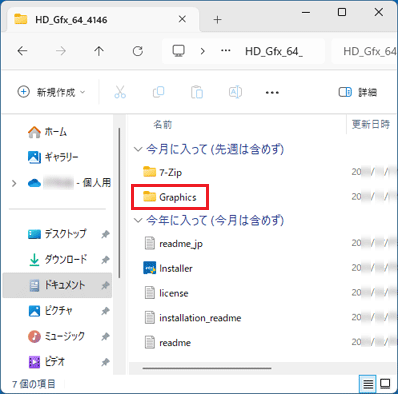Select the OneDrive 個人用 entry
This screenshot has height=394, width=398.
[69, 183]
